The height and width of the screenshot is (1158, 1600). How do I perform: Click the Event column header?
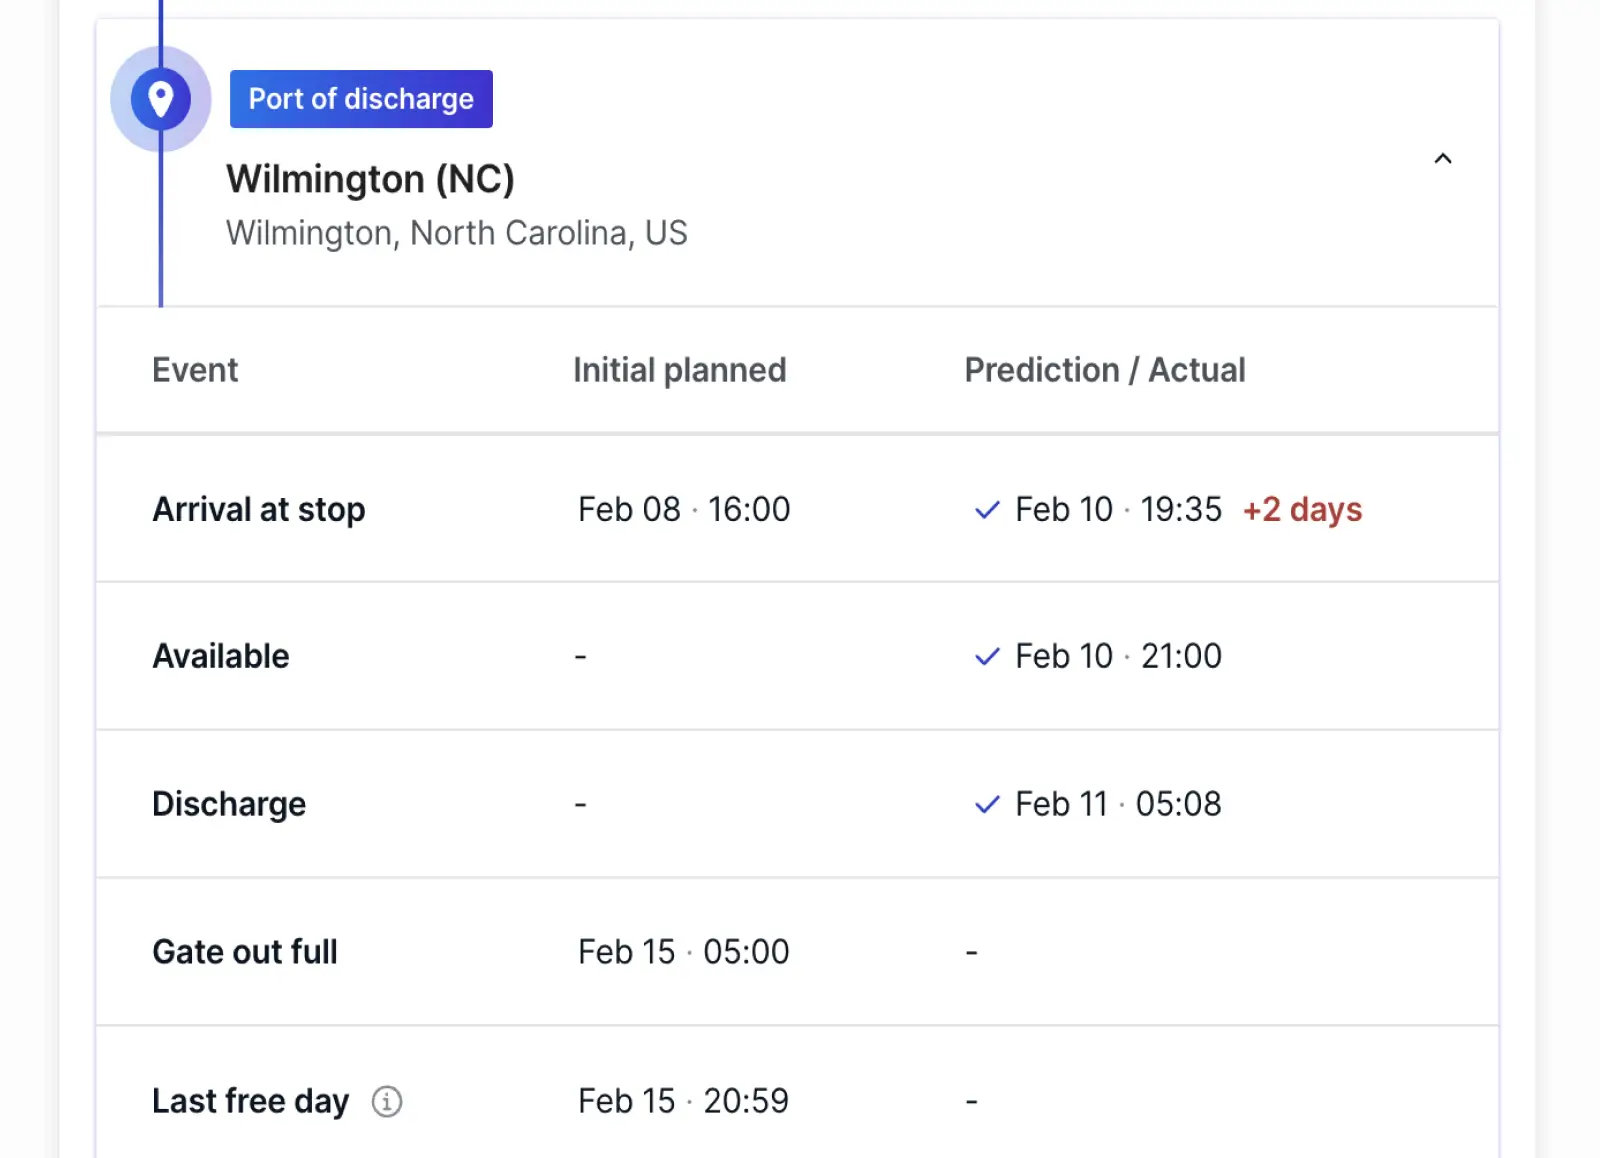pyautogui.click(x=195, y=370)
